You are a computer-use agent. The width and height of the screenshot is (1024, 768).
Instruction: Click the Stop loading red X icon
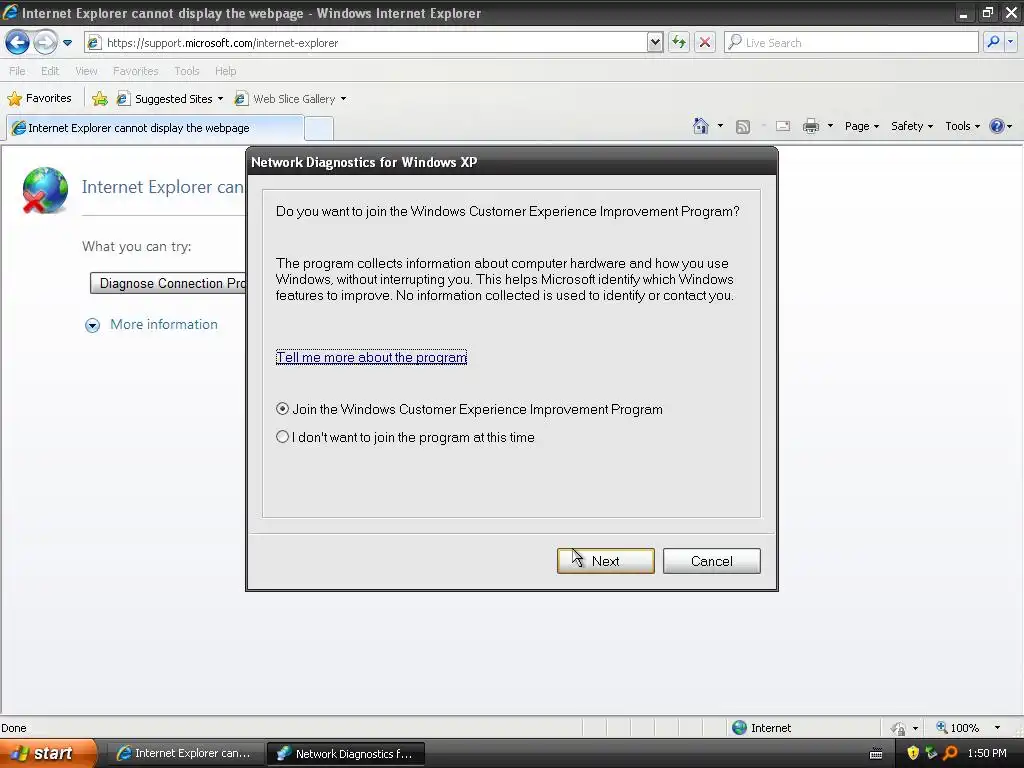(705, 42)
